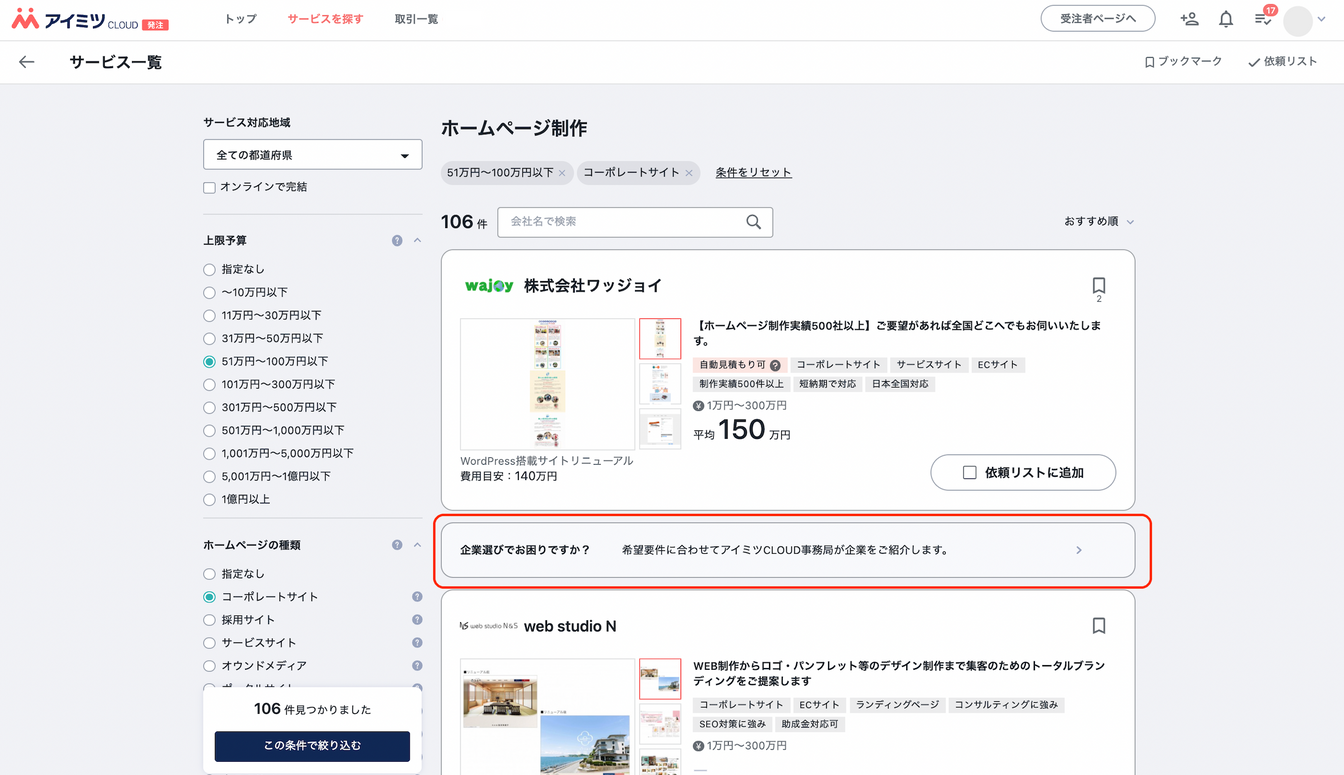Screen dimensions: 1344x775
Task: Open the task list icon with badge 17
Action: point(1263,19)
